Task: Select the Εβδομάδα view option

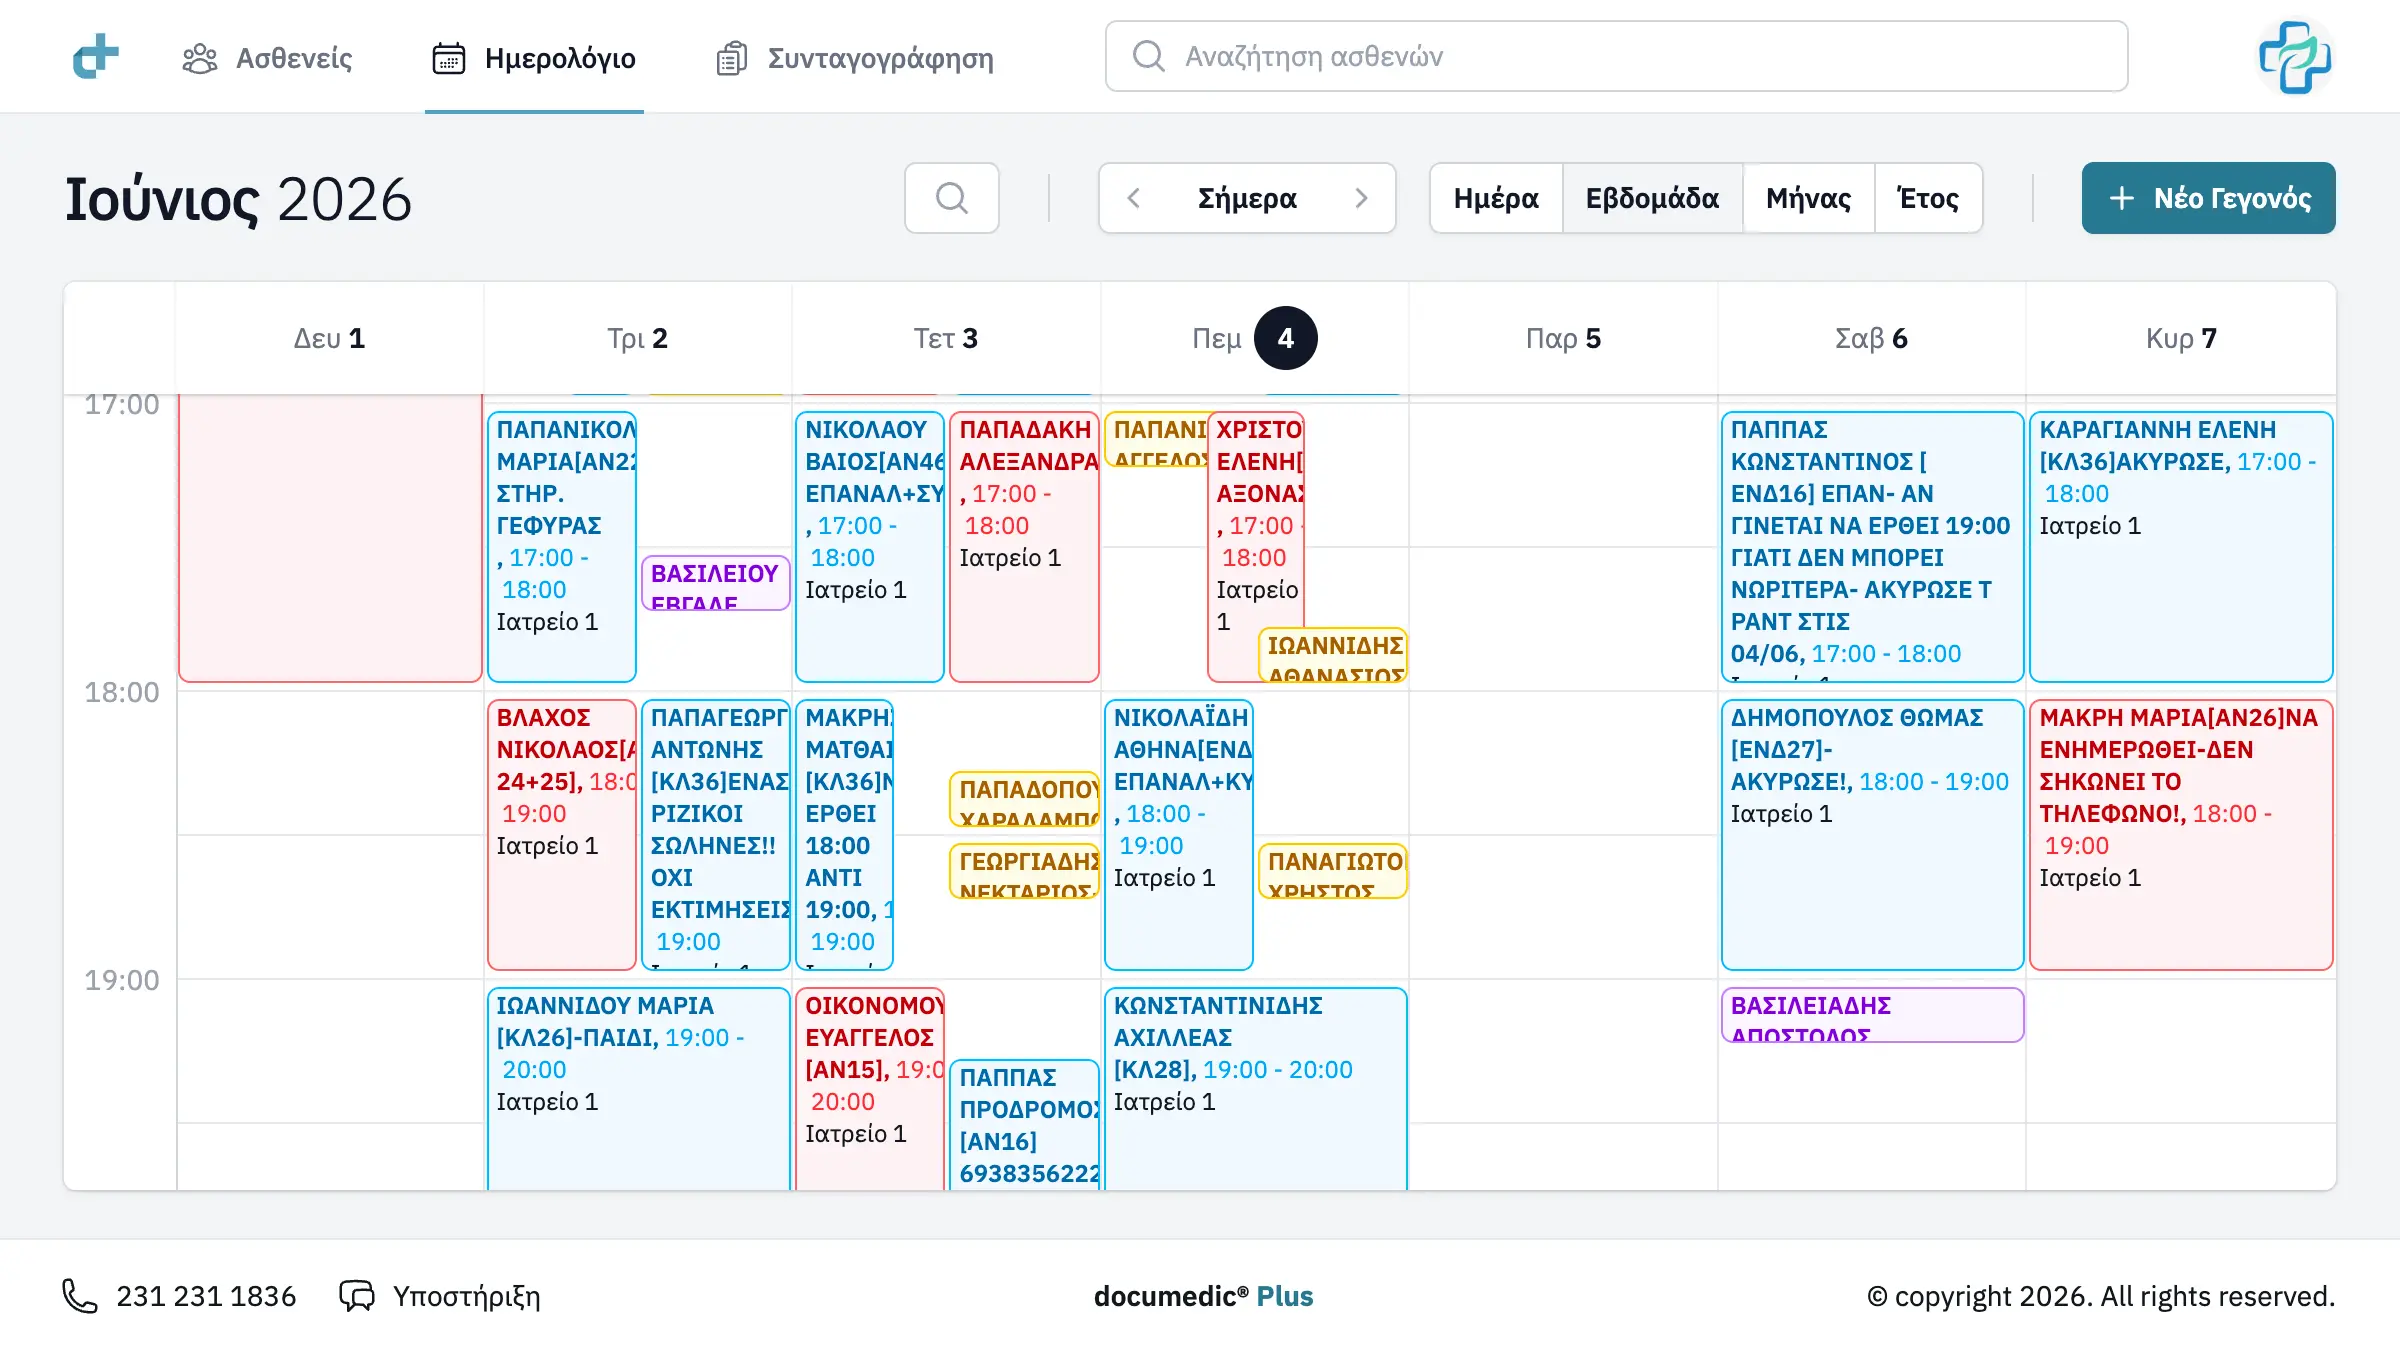Action: (x=1652, y=198)
